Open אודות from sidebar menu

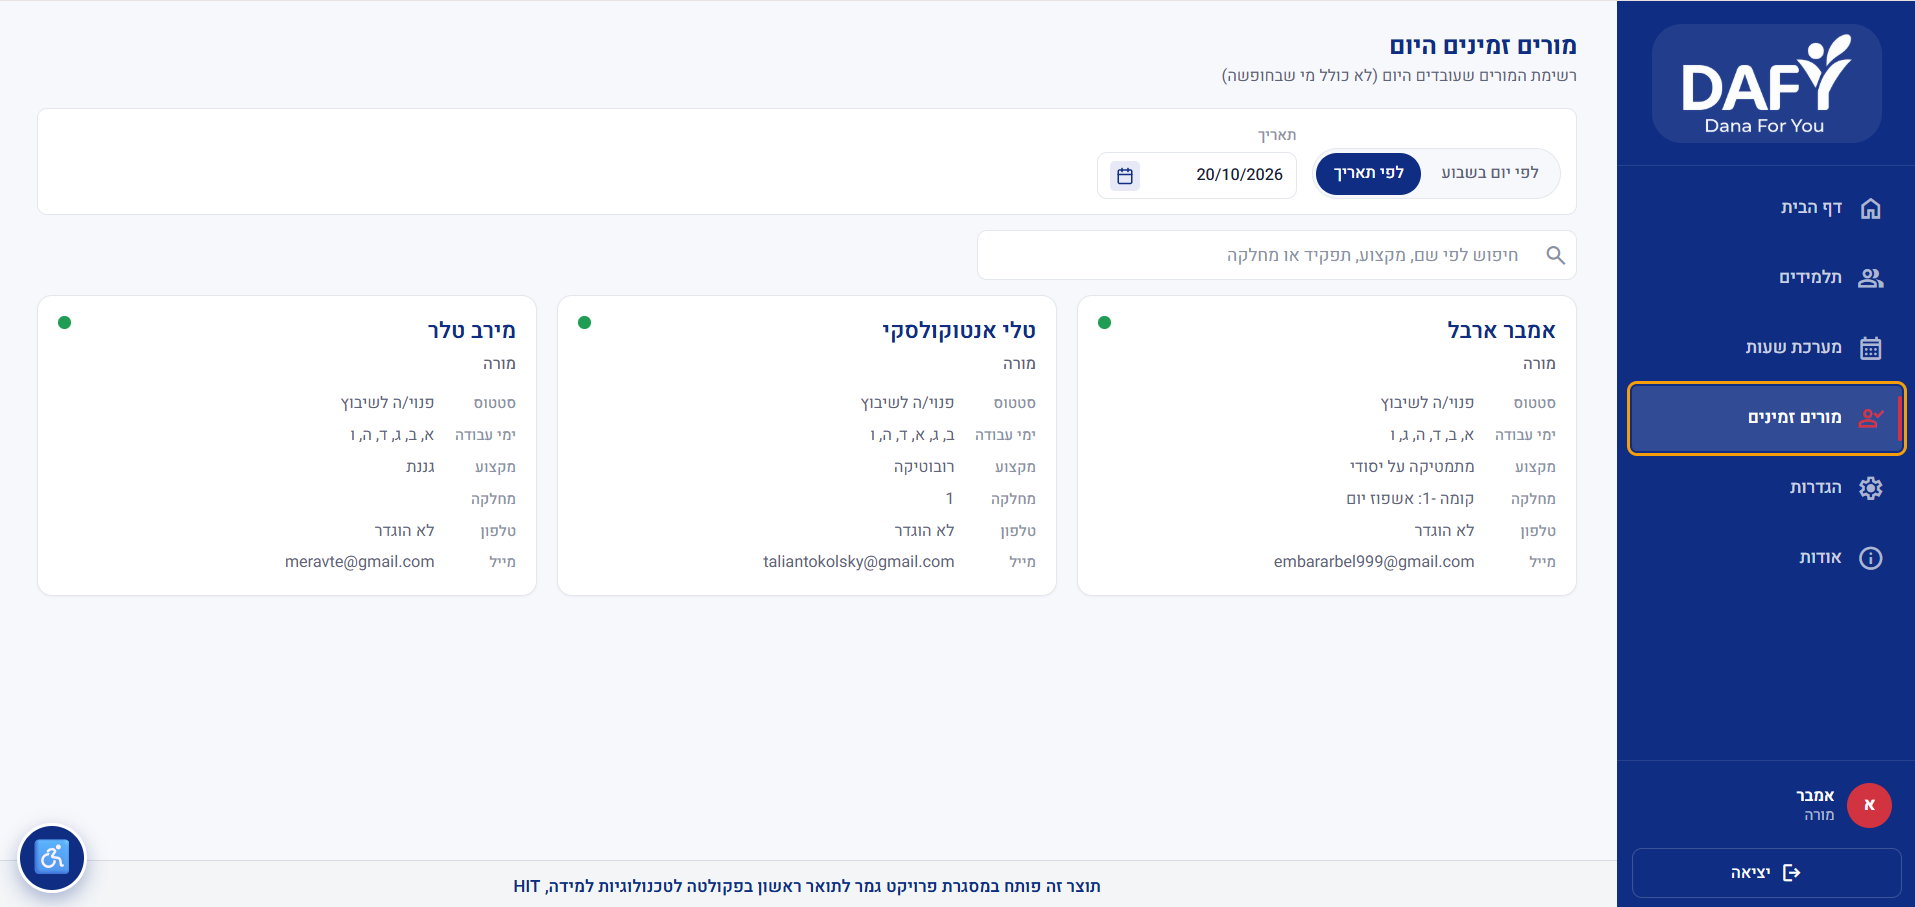coord(1766,558)
